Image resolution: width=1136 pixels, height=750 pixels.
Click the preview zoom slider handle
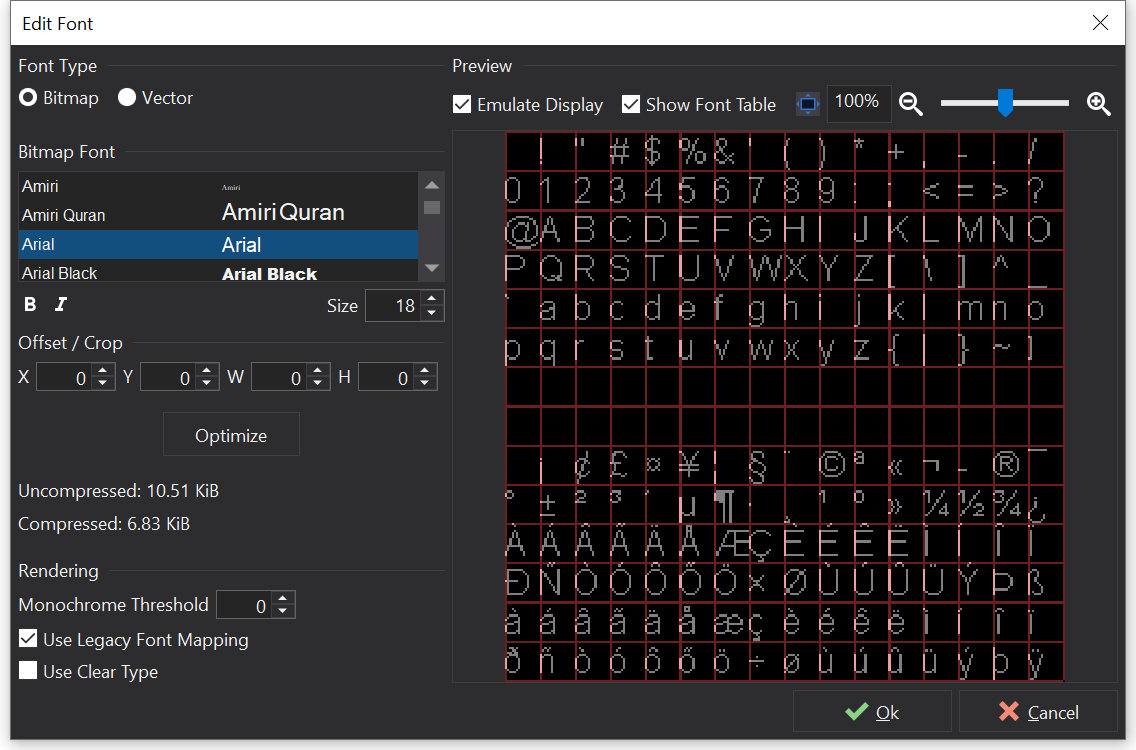coord(1005,102)
